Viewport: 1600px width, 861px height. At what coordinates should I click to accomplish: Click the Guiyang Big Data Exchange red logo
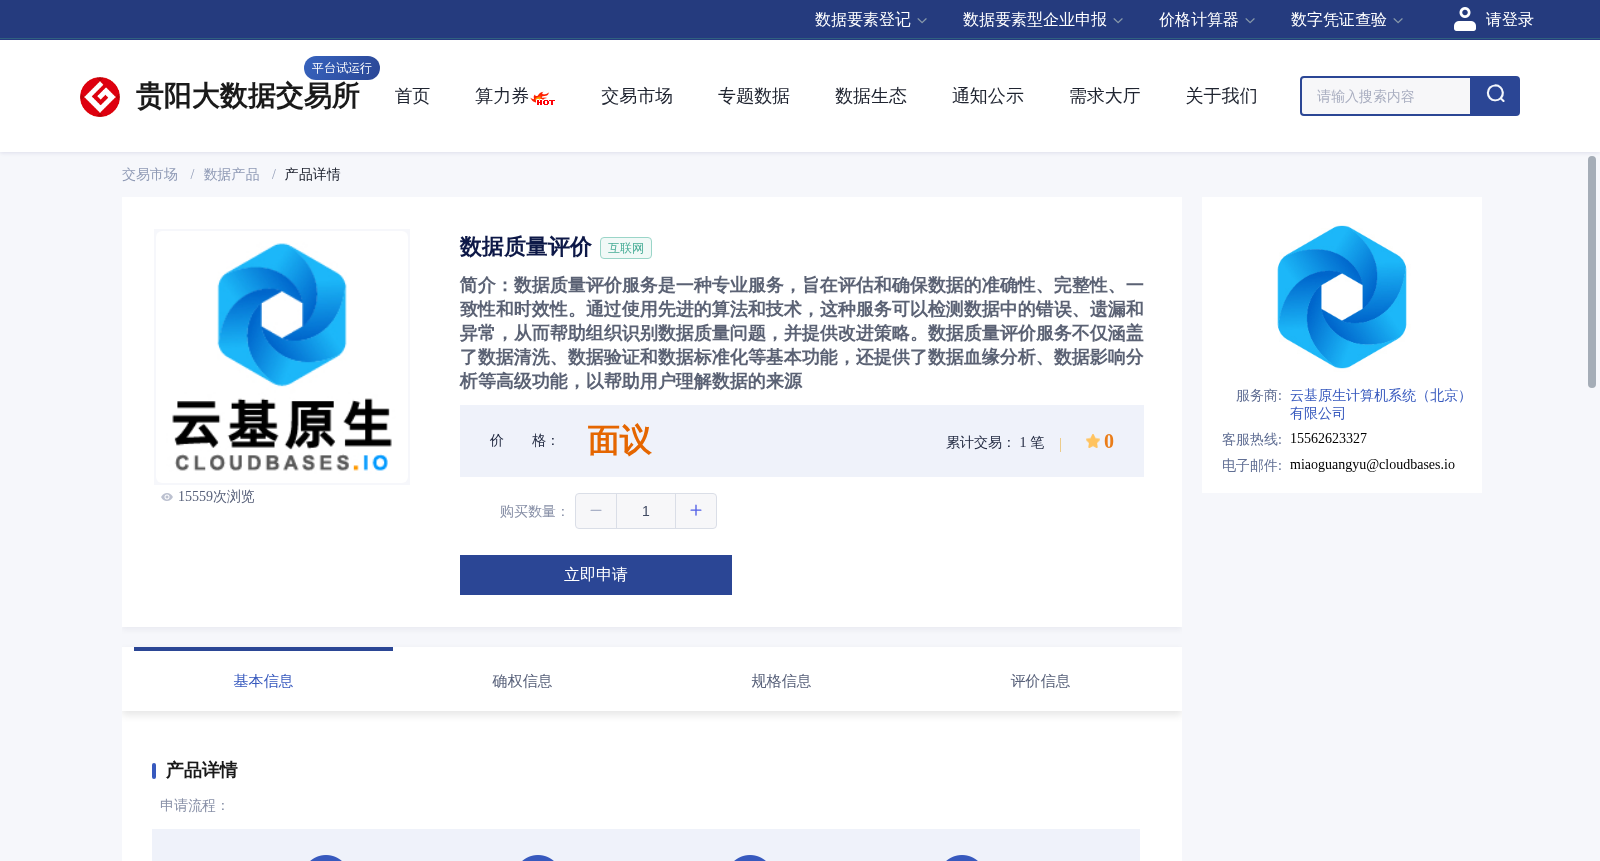[100, 97]
